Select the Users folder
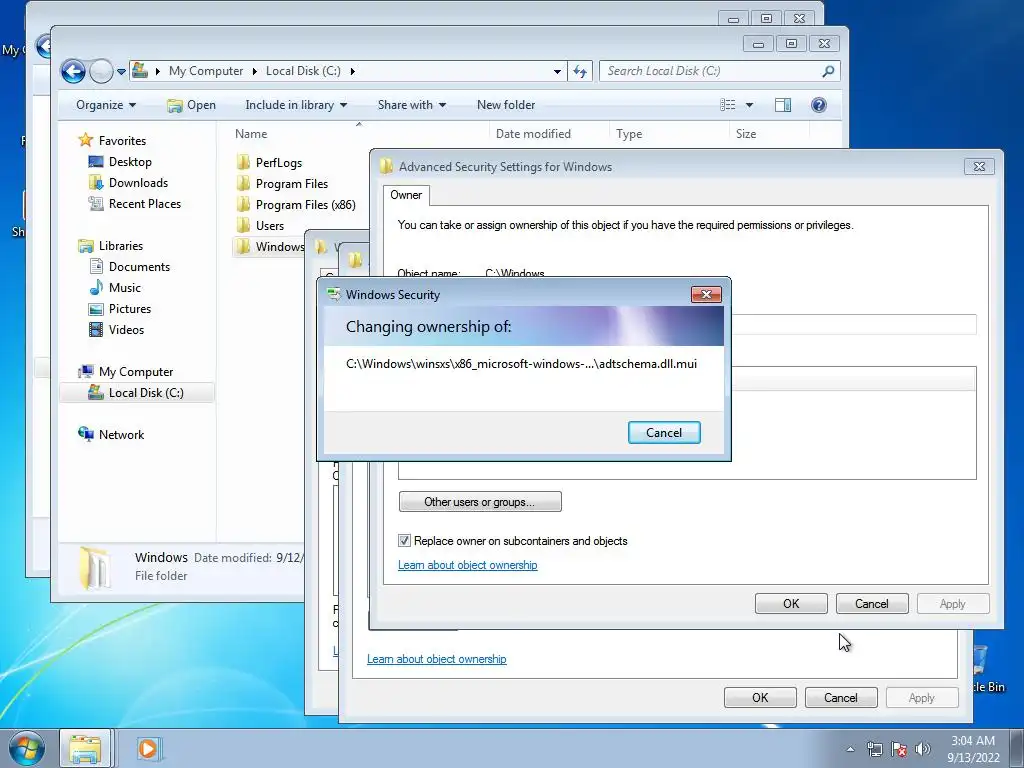Image resolution: width=1024 pixels, height=768 pixels. tap(269, 225)
